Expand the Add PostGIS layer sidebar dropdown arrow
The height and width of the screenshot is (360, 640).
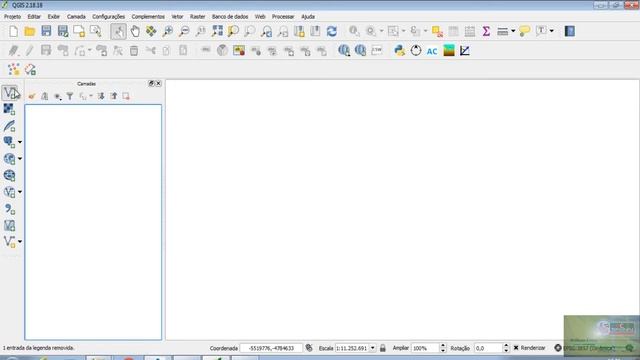pyautogui.click(x=20, y=142)
